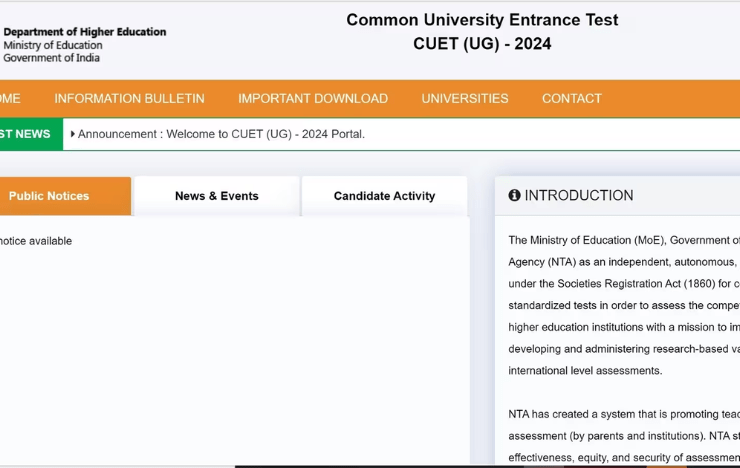Click the 'higher education institutions with a mission' line
740x468 pixels.
pyautogui.click(x=624, y=327)
